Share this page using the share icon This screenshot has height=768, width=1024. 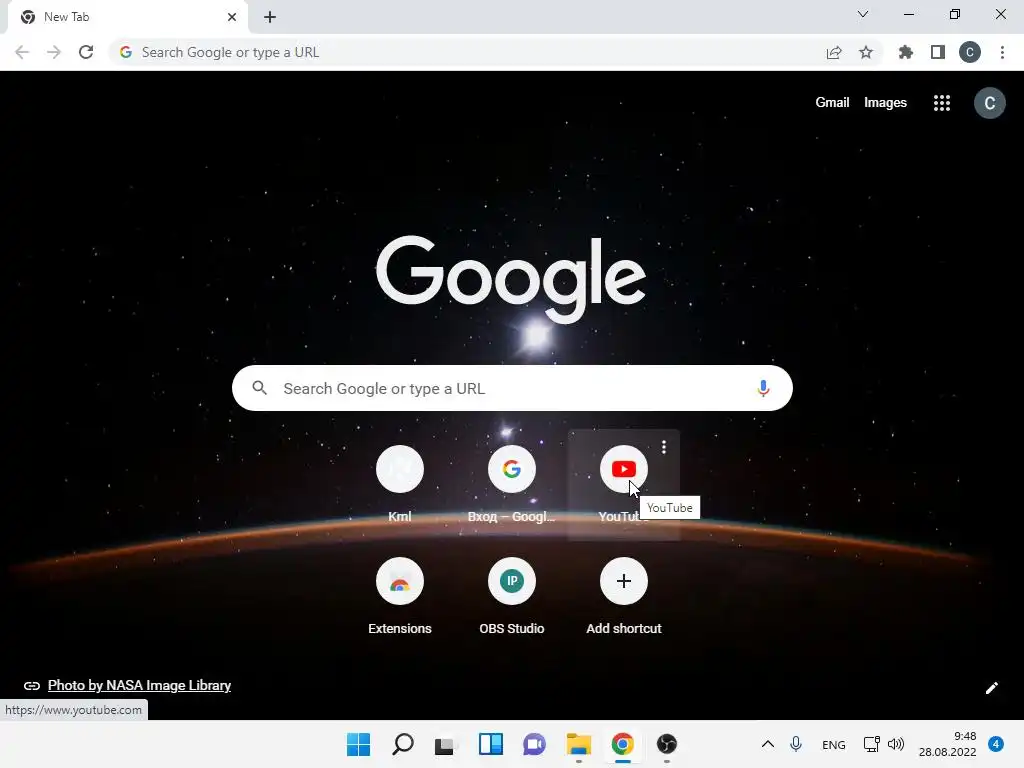point(834,52)
